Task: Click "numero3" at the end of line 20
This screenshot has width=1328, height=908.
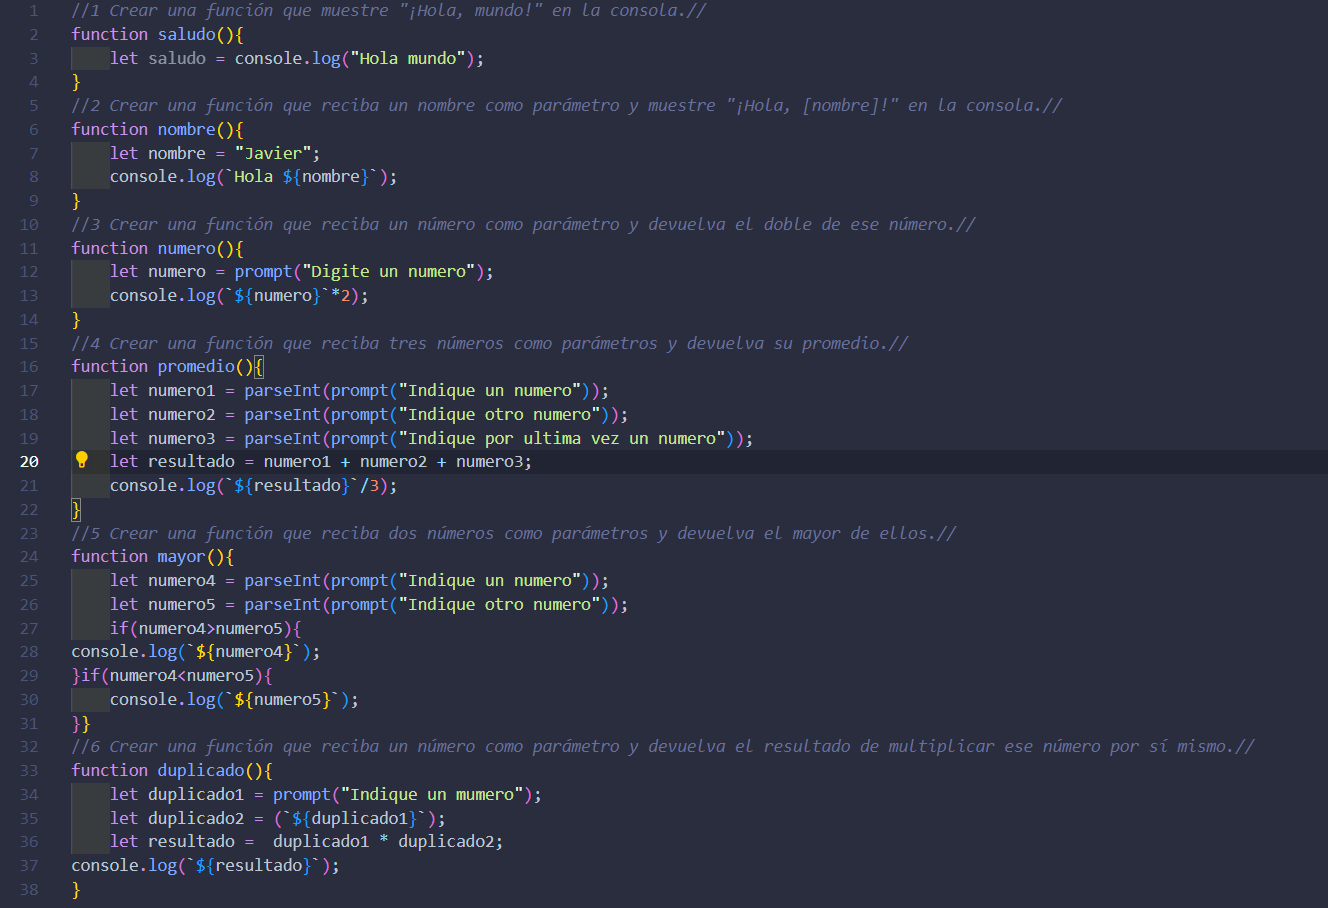Action: coord(490,461)
